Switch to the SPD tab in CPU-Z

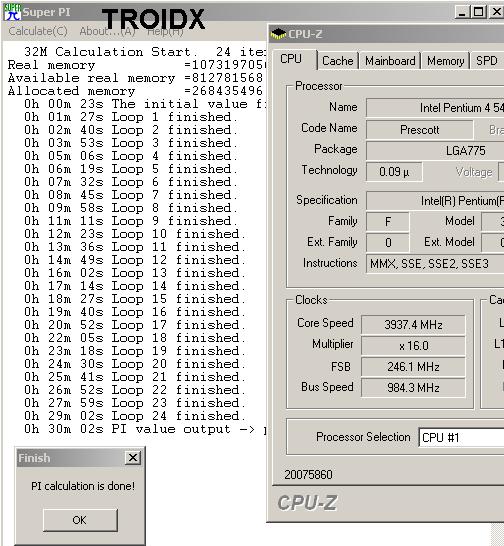[x=487, y=61]
